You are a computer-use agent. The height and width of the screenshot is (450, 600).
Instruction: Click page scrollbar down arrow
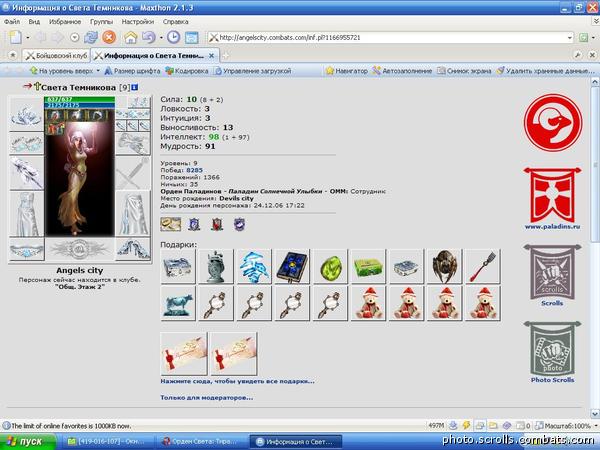pos(595,414)
